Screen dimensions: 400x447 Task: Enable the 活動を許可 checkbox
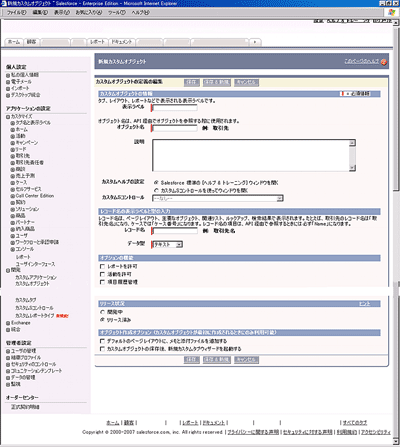point(102,274)
